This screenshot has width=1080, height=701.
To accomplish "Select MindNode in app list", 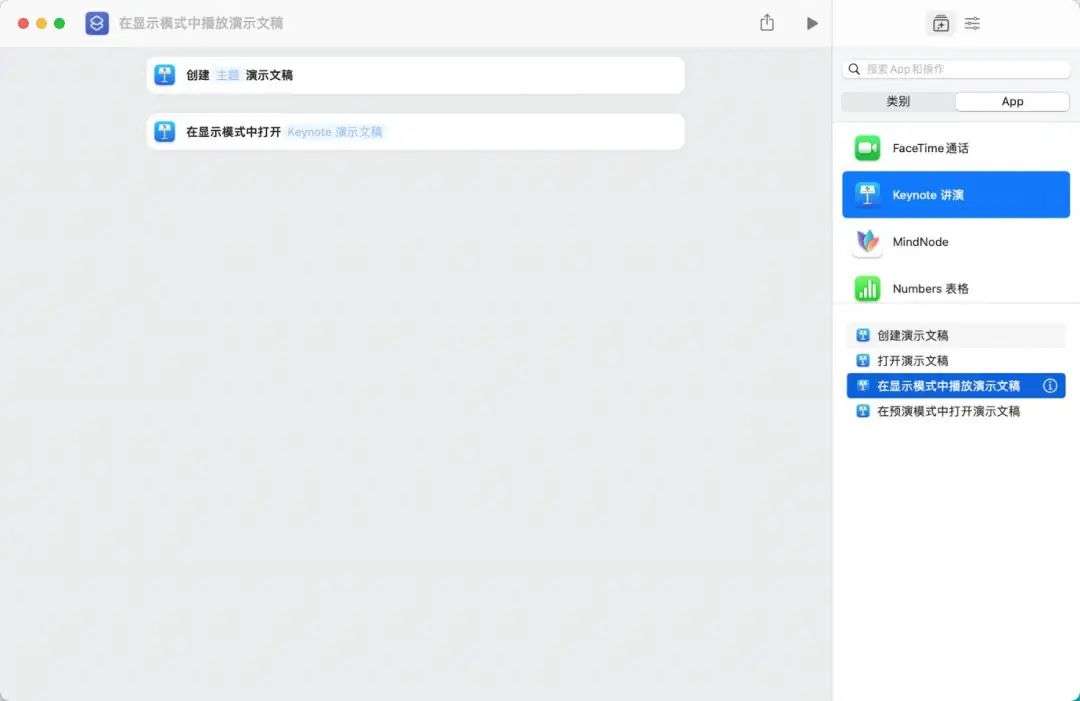I will (956, 242).
